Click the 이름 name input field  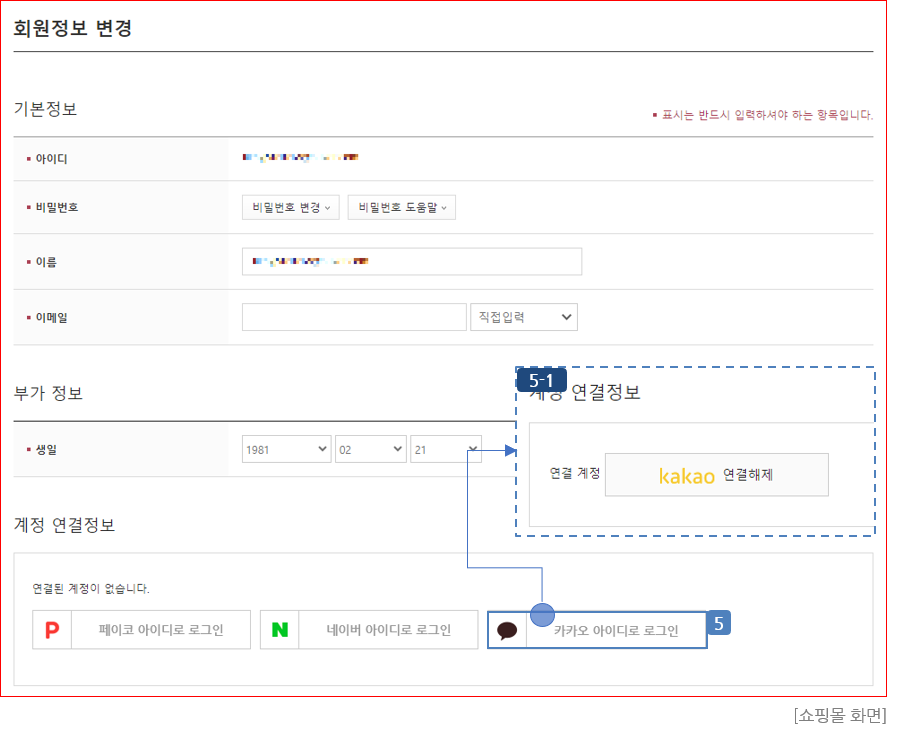[x=412, y=262]
